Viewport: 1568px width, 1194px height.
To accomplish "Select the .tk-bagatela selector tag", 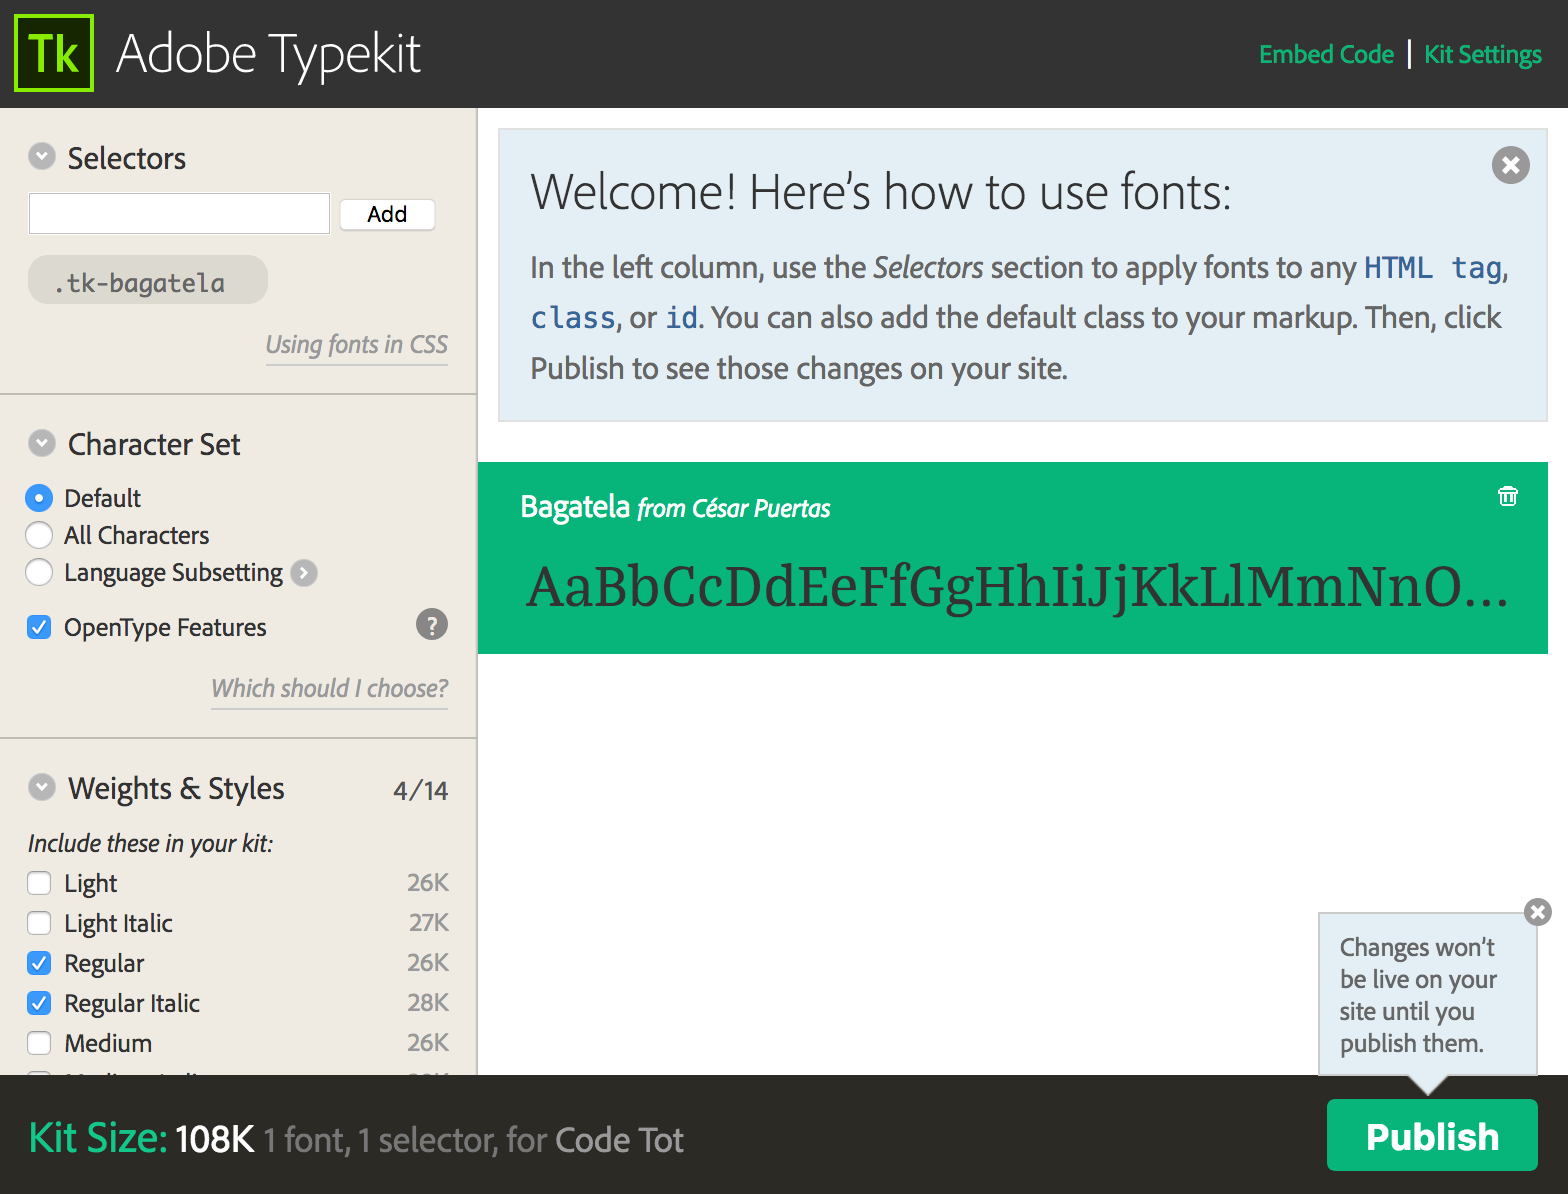I will [148, 280].
